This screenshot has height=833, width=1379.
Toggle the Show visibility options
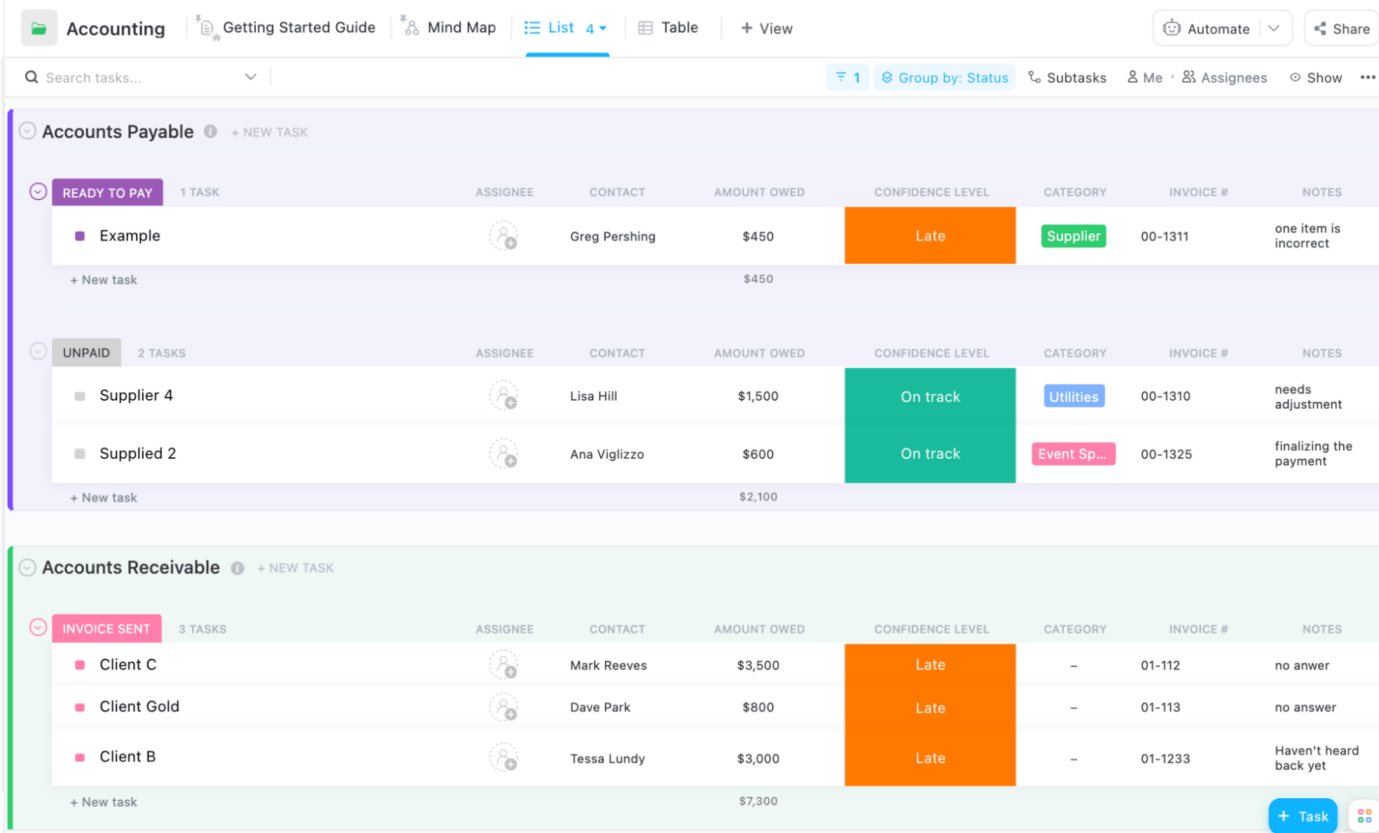click(1315, 77)
